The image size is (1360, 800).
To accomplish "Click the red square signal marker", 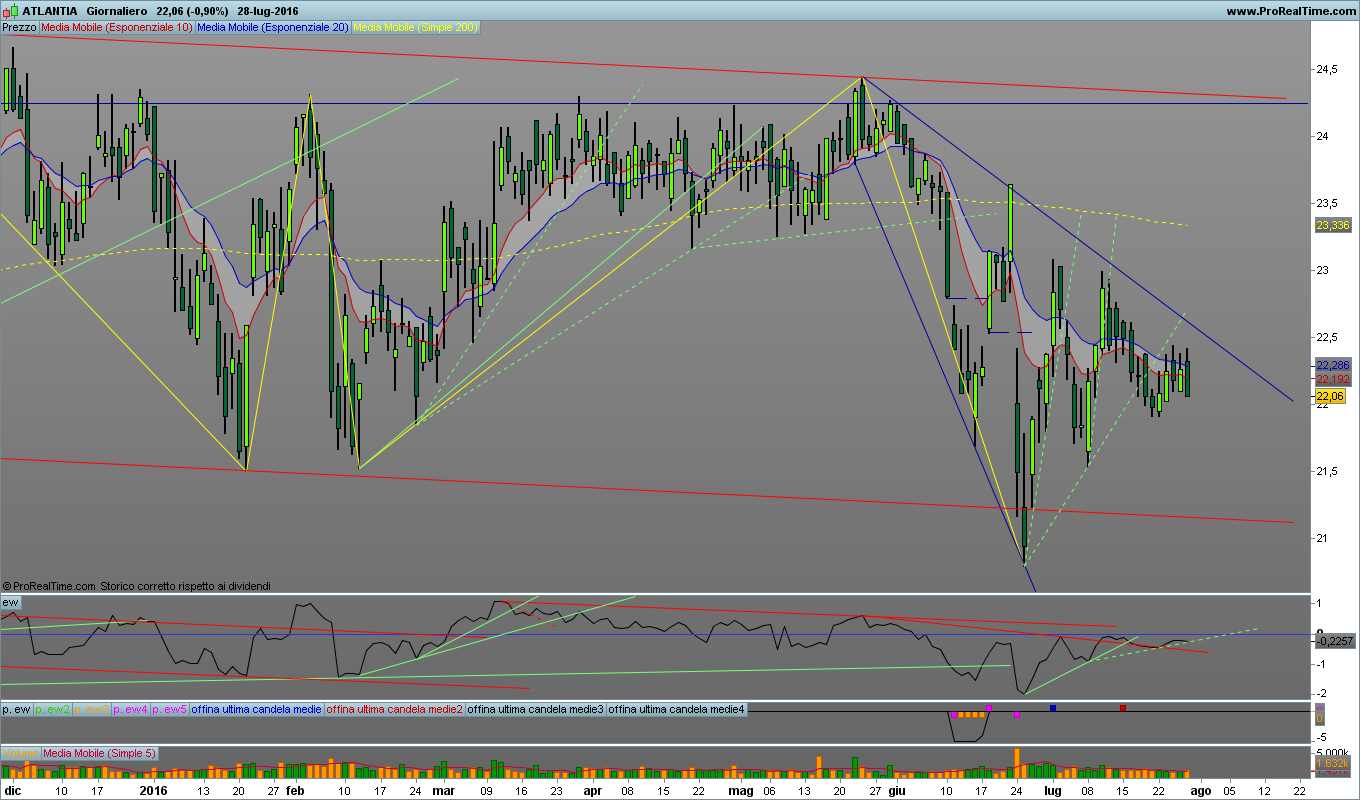I will tap(1123, 708).
